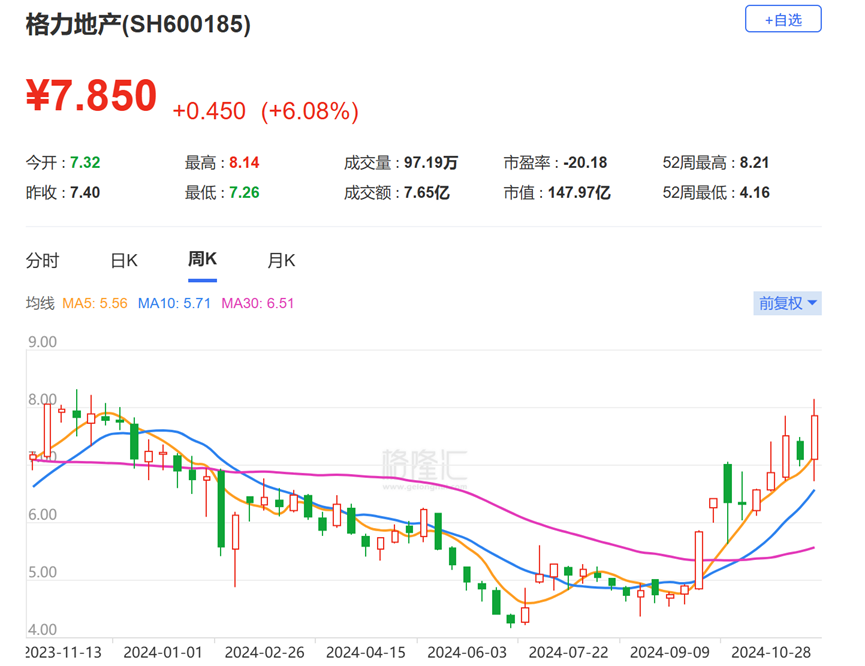Switch to the 日K chart tab
The height and width of the screenshot is (666, 865).
(x=124, y=260)
